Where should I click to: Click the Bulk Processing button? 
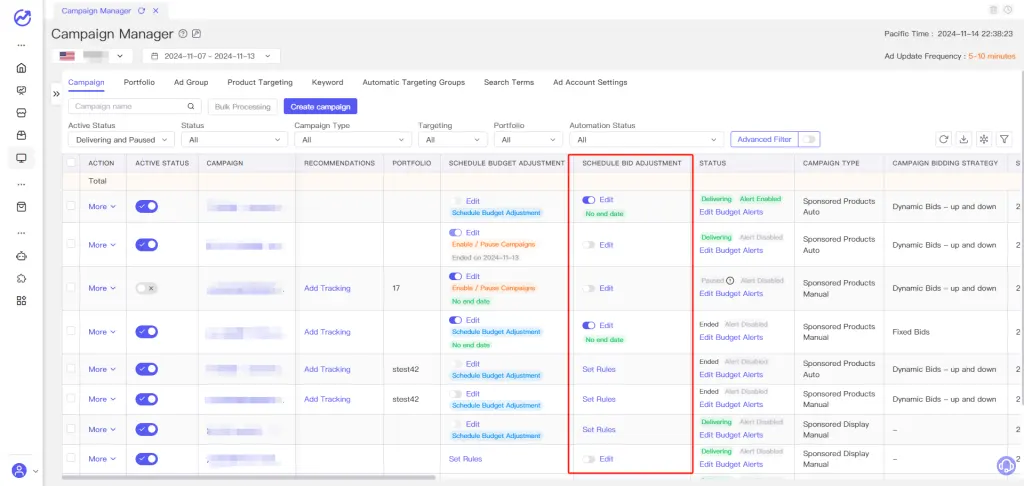tap(243, 106)
